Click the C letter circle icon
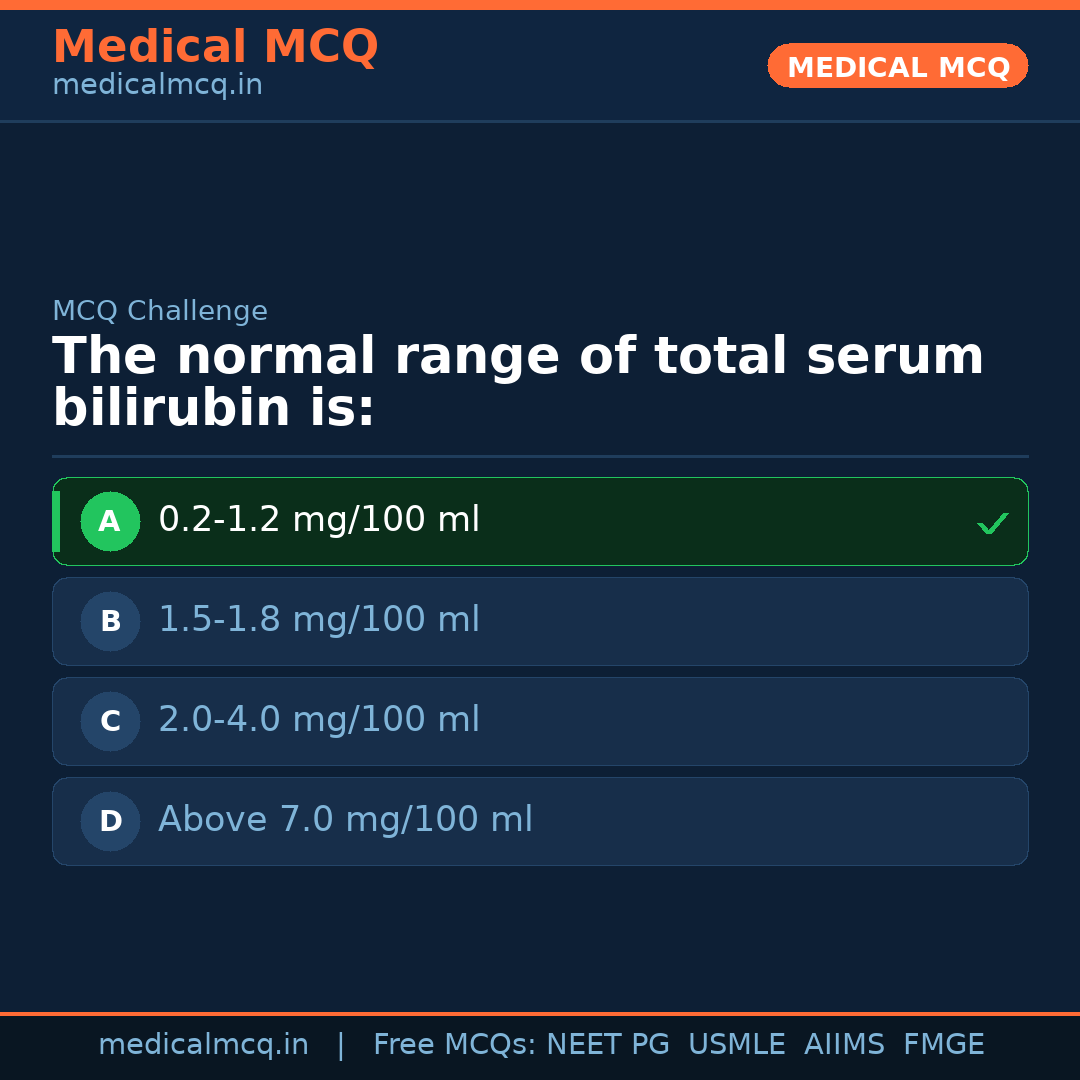 110,721
